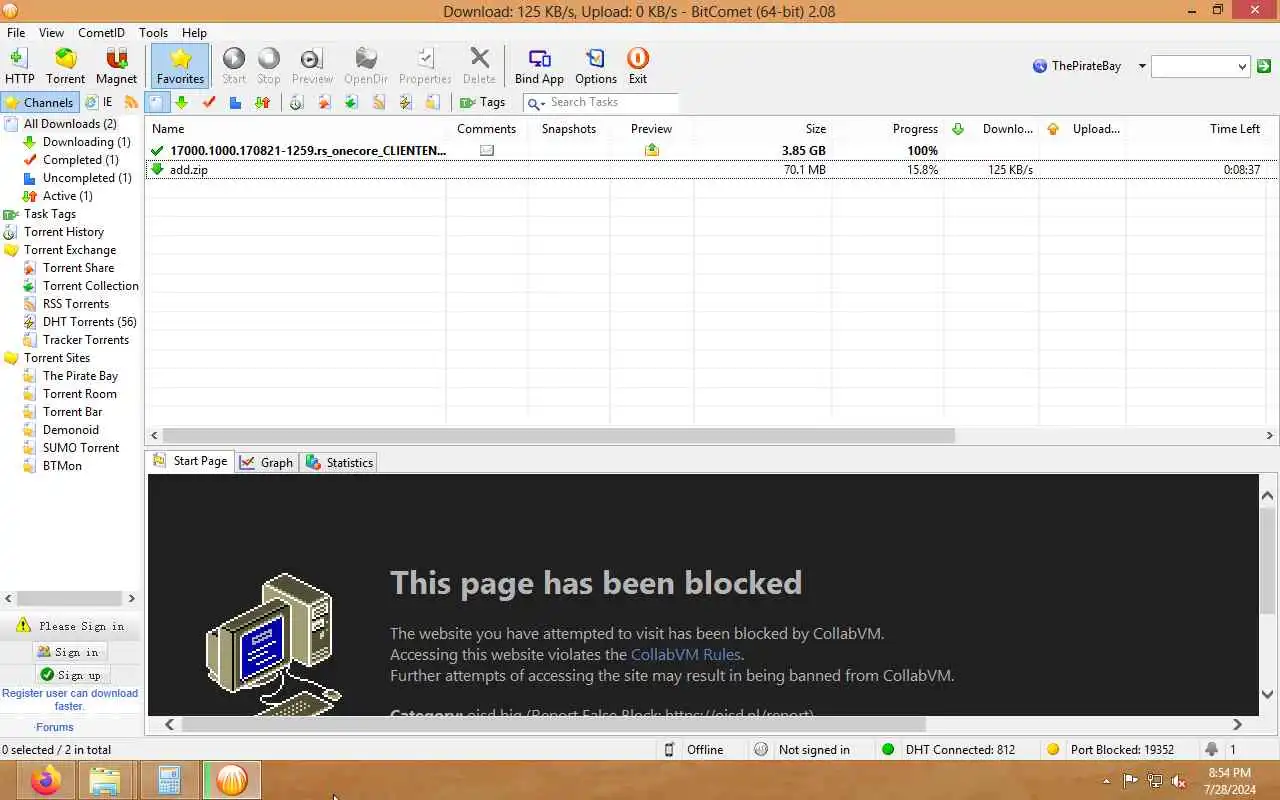Image resolution: width=1280 pixels, height=800 pixels.
Task: Click the Start task toolbar icon
Action: (234, 66)
